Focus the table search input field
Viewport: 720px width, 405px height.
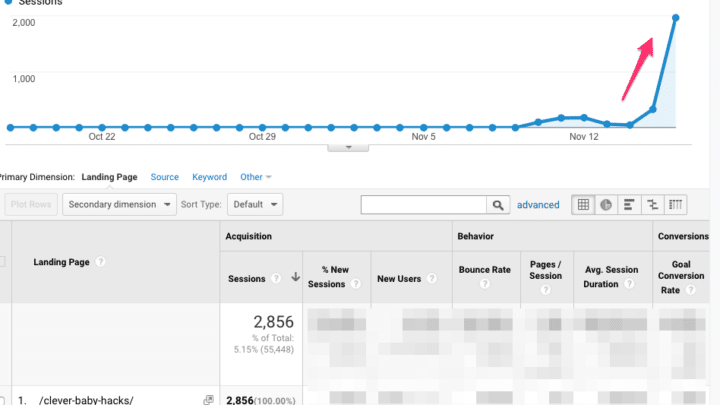tap(424, 205)
